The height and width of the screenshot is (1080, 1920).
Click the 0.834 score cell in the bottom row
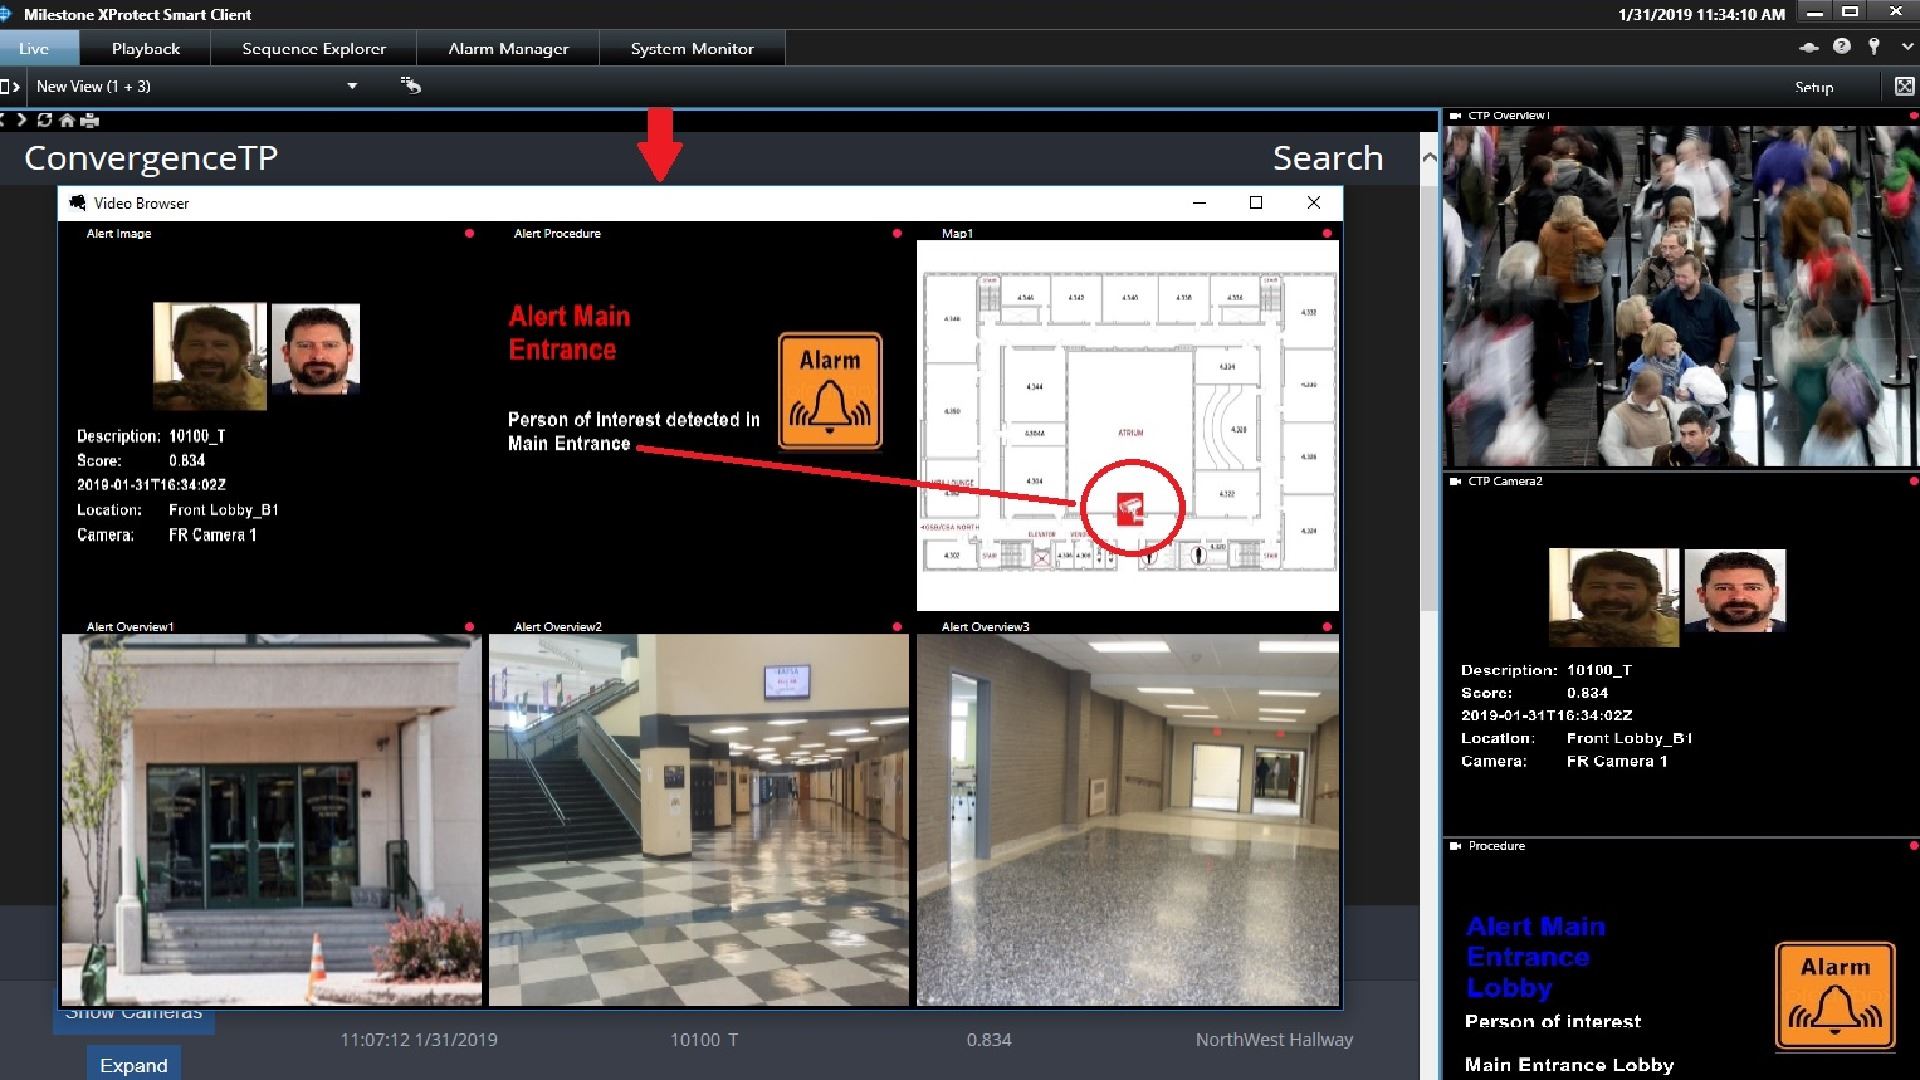989,1040
